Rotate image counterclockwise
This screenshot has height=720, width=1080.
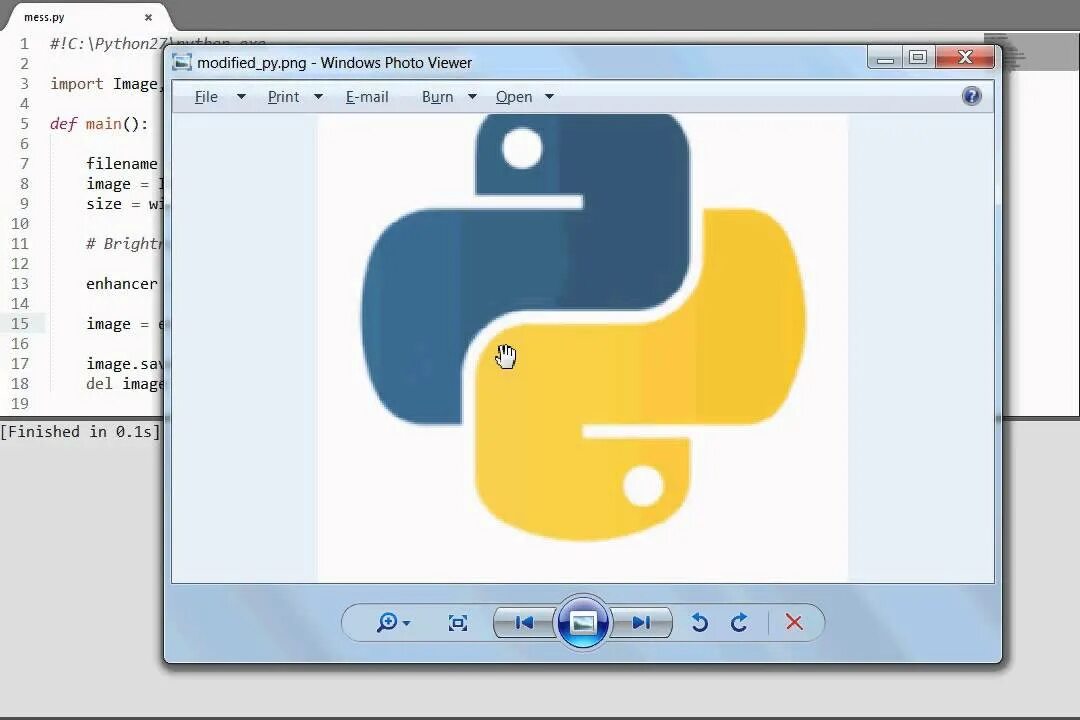click(699, 622)
